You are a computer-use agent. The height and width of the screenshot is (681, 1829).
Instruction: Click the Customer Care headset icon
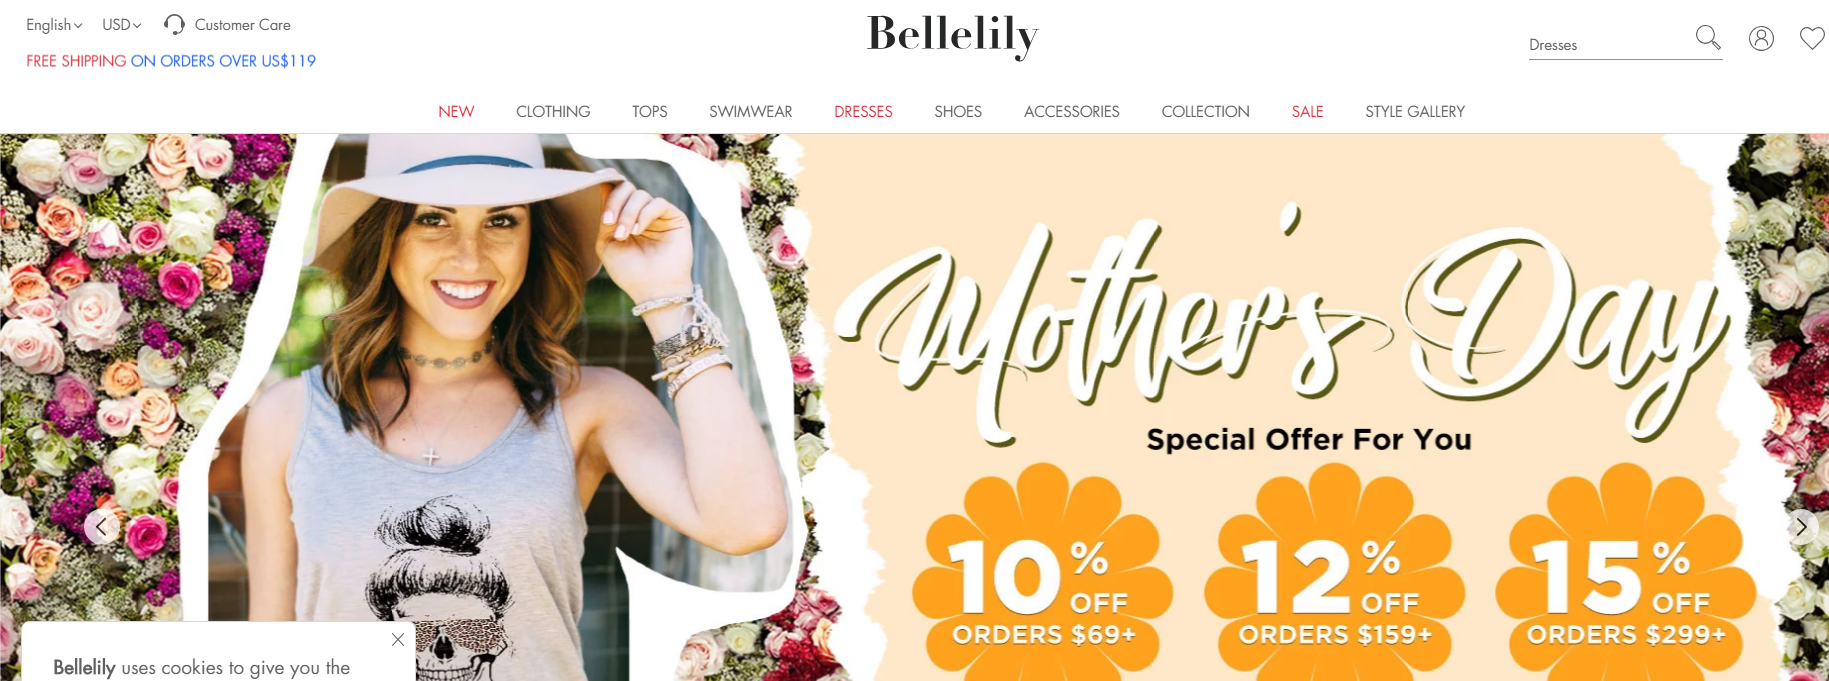174,24
